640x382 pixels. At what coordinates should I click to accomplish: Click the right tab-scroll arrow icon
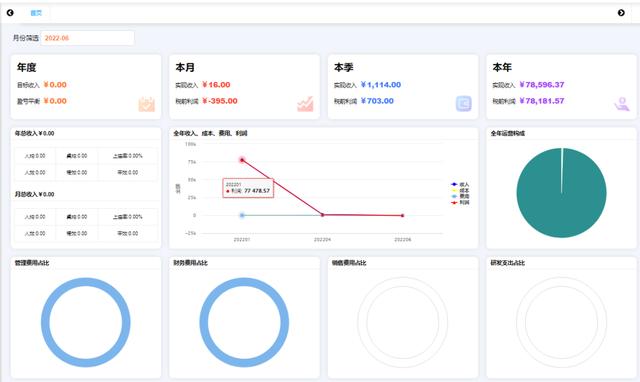[x=621, y=13]
